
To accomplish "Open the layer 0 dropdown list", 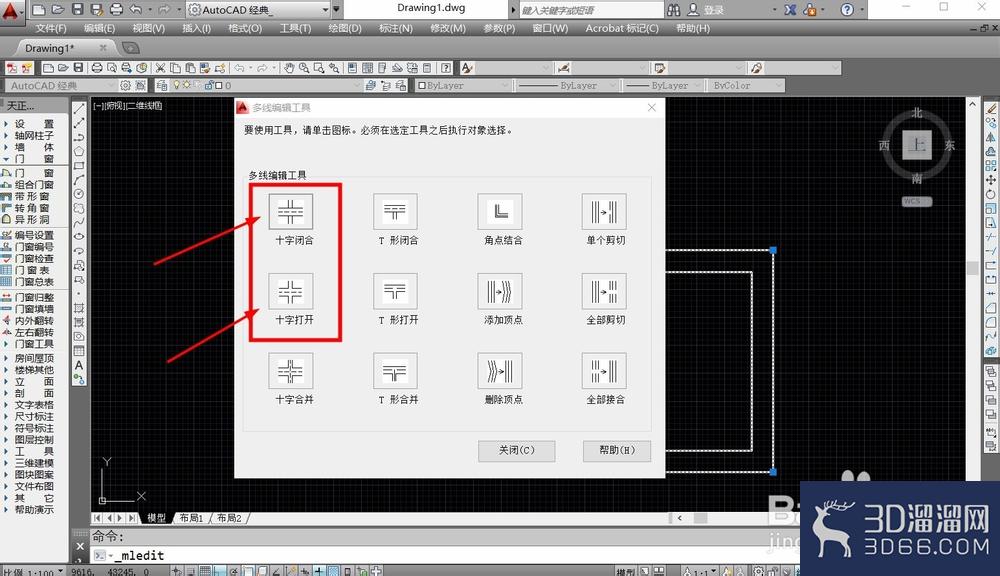I will tap(357, 85).
